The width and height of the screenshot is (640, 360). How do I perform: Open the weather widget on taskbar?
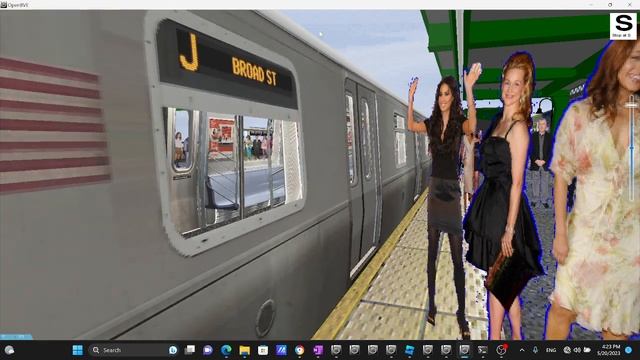9,350
